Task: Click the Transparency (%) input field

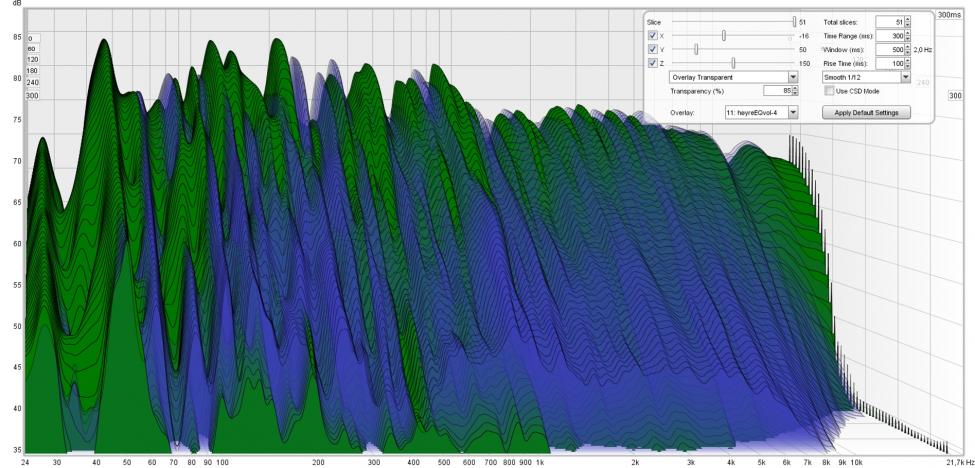Action: 778,91
